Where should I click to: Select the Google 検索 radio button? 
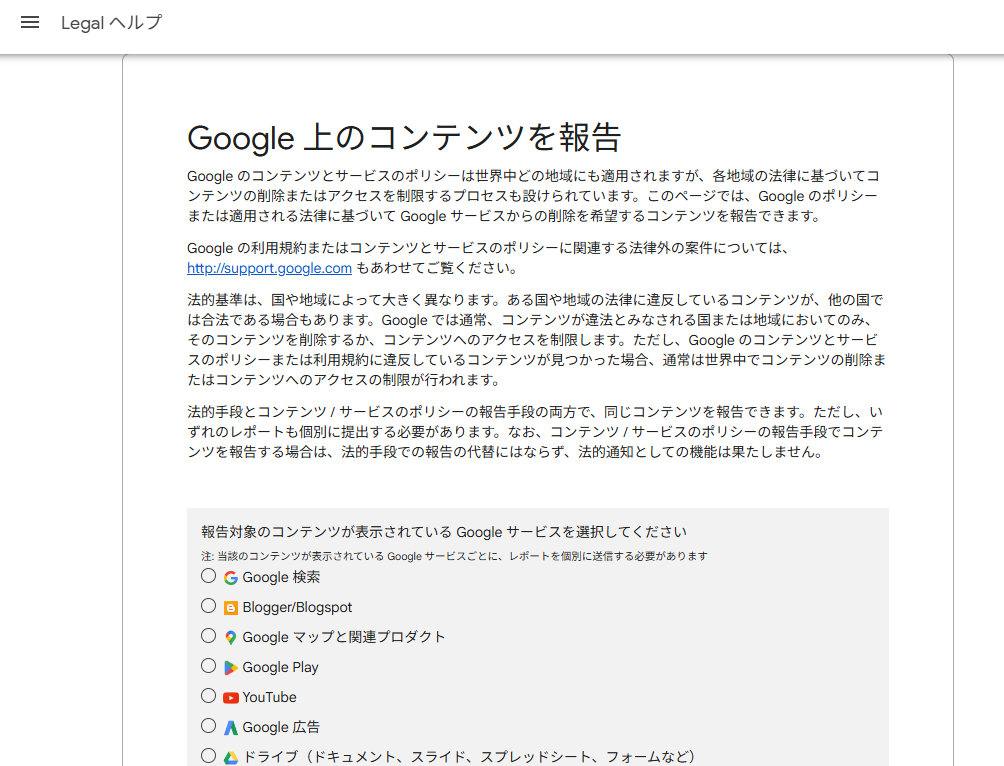pyautogui.click(x=208, y=576)
